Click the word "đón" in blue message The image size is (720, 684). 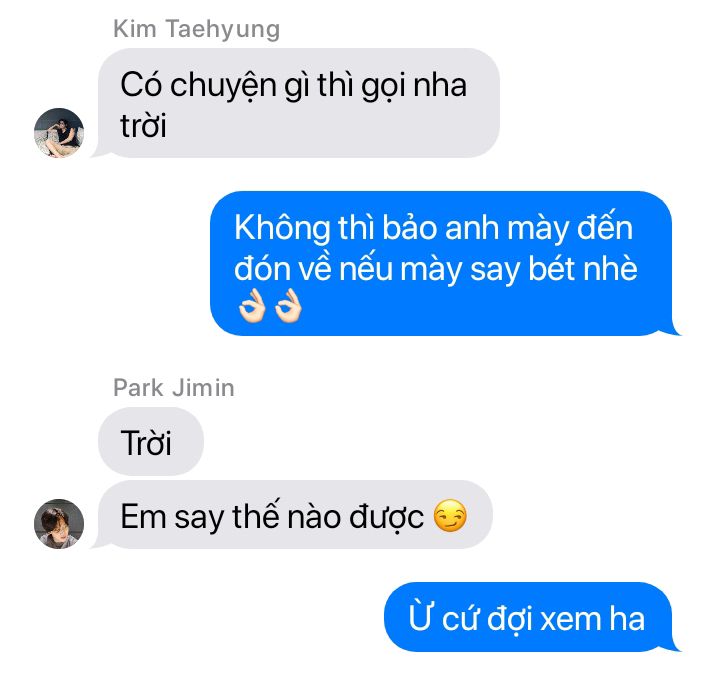click(x=262, y=268)
